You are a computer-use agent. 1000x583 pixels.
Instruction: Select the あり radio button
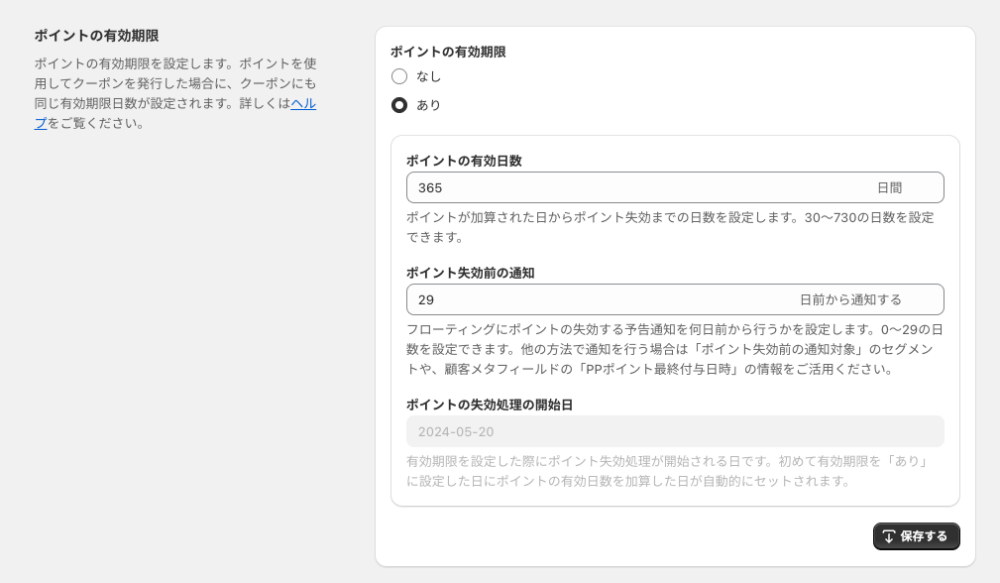[399, 105]
